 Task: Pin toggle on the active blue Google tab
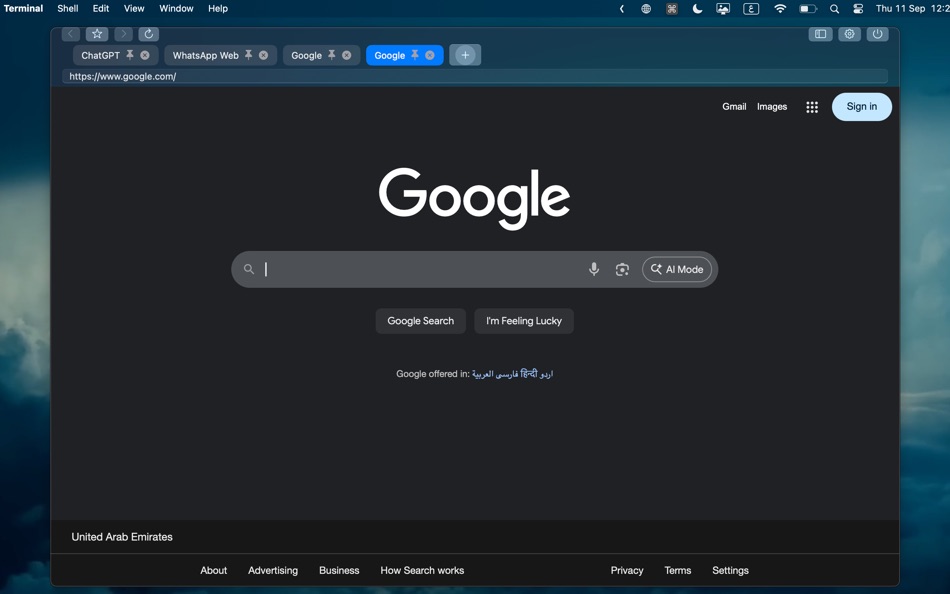click(415, 55)
